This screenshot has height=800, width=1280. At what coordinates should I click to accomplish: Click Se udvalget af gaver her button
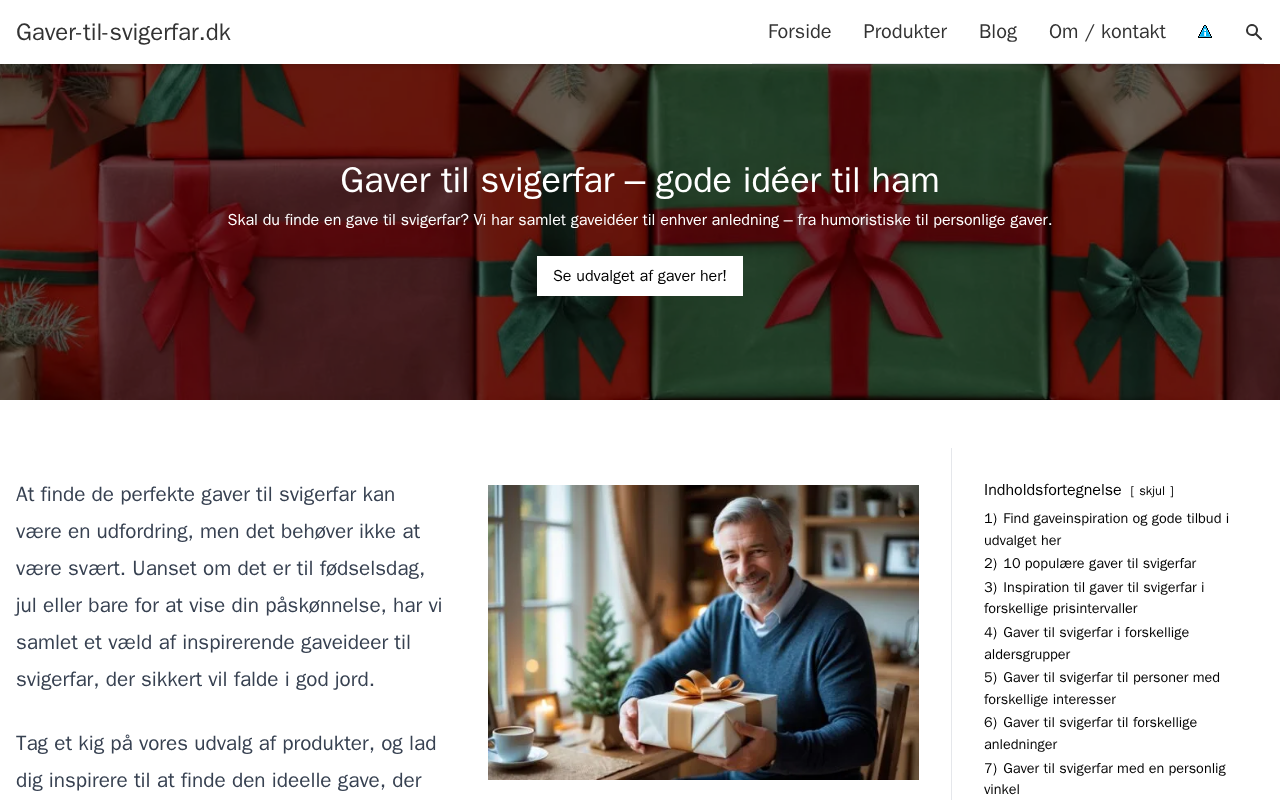point(640,276)
